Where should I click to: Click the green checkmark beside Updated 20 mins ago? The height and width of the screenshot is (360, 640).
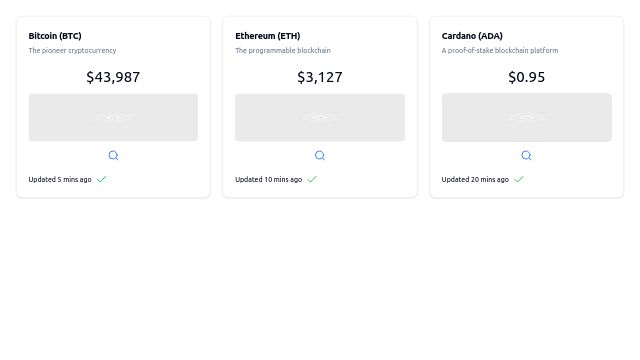click(518, 179)
